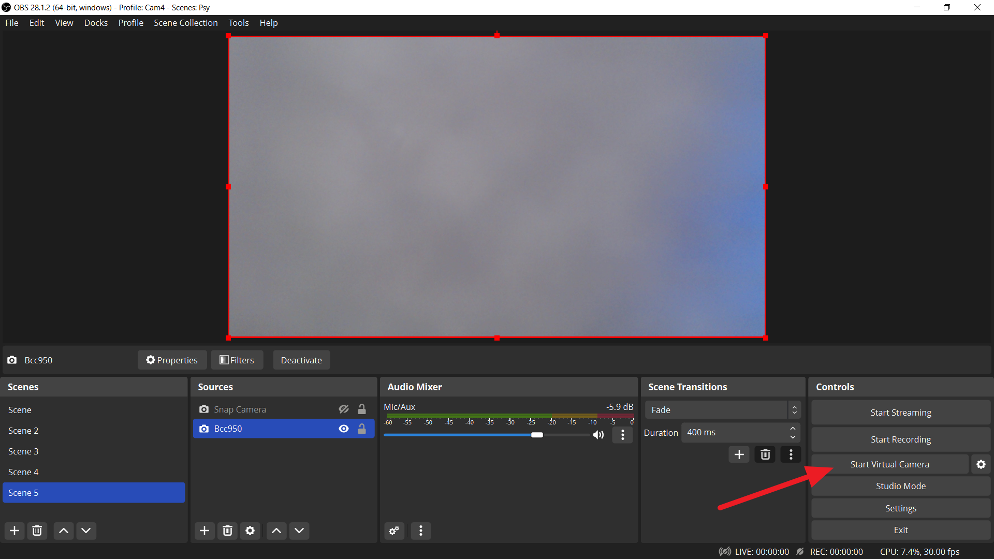Image resolution: width=994 pixels, height=560 pixels.
Task: Open source properties gear in Sources toolbar
Action: click(250, 530)
